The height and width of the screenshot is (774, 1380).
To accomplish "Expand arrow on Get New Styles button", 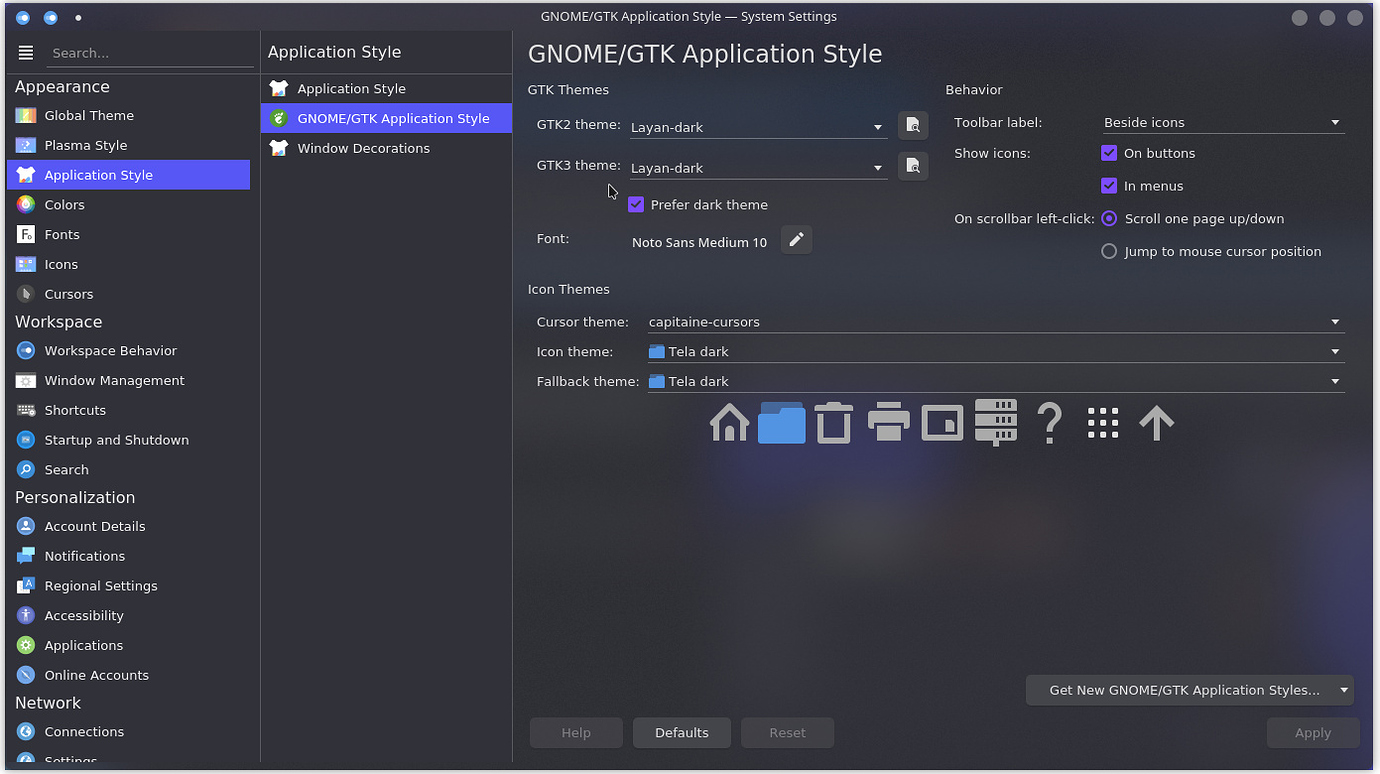I will point(1345,690).
